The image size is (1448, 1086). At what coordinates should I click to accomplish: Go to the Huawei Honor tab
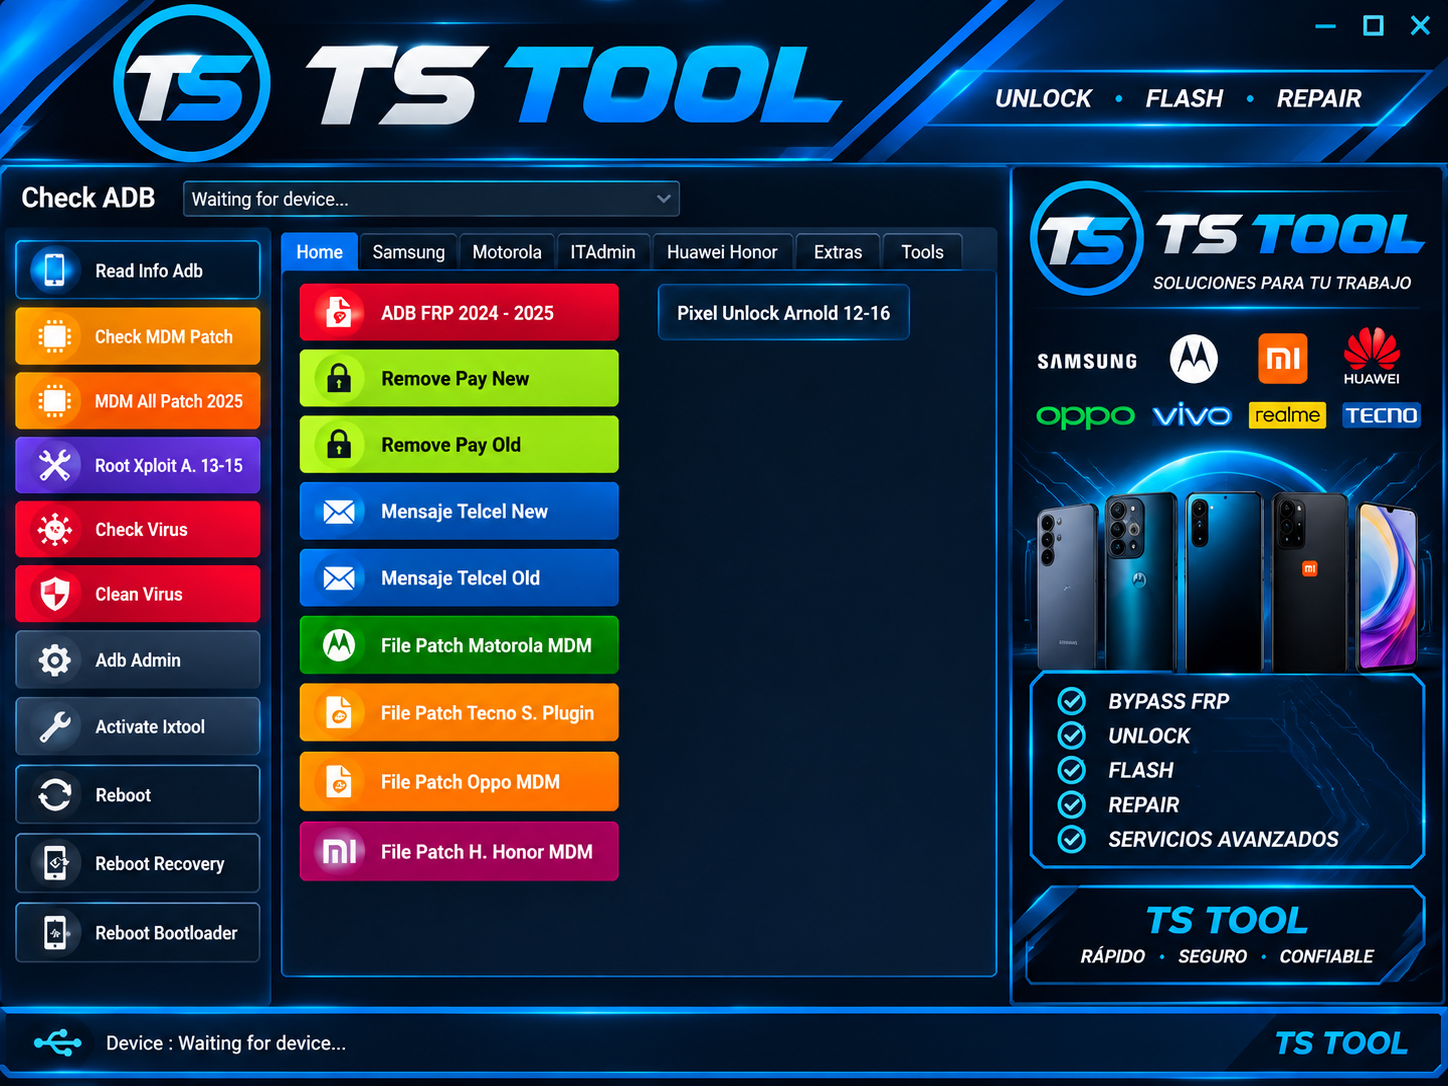(x=722, y=252)
